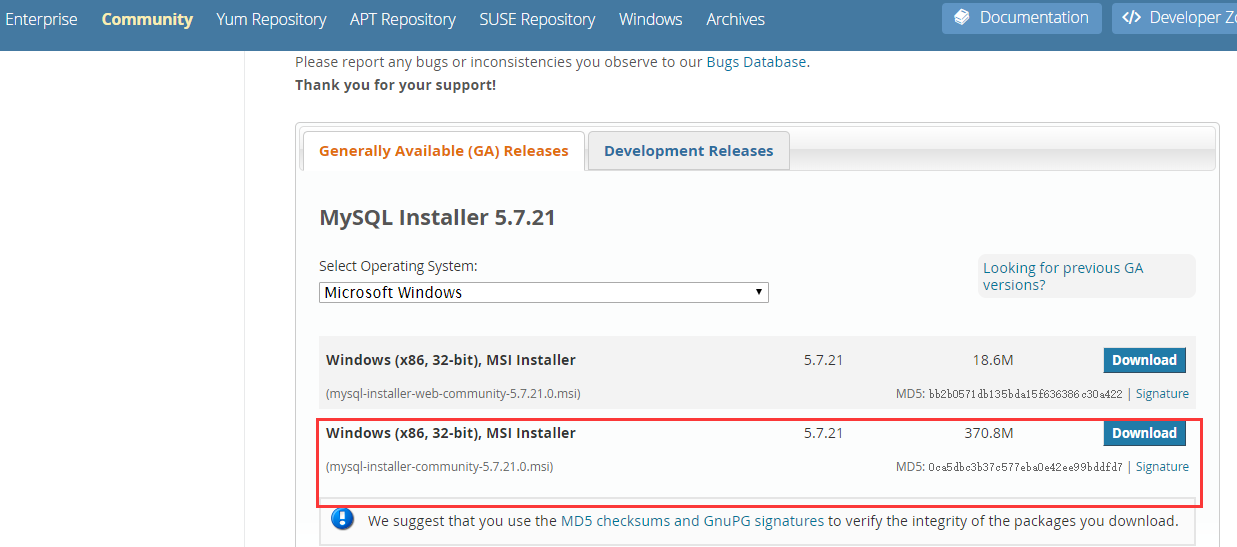Open Signature link for web-community installer
The image size is (1237, 547).
[x=1162, y=394]
